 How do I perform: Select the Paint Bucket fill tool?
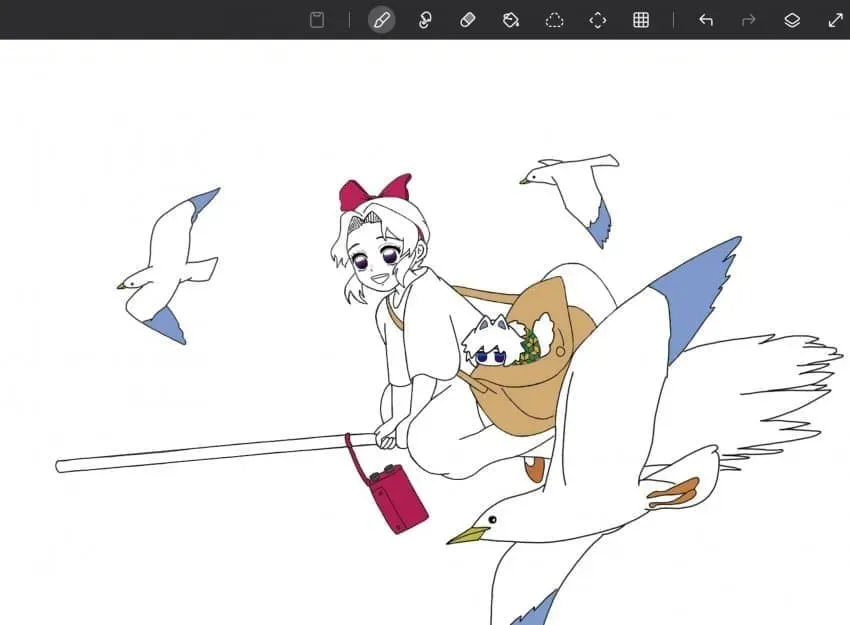tap(511, 20)
